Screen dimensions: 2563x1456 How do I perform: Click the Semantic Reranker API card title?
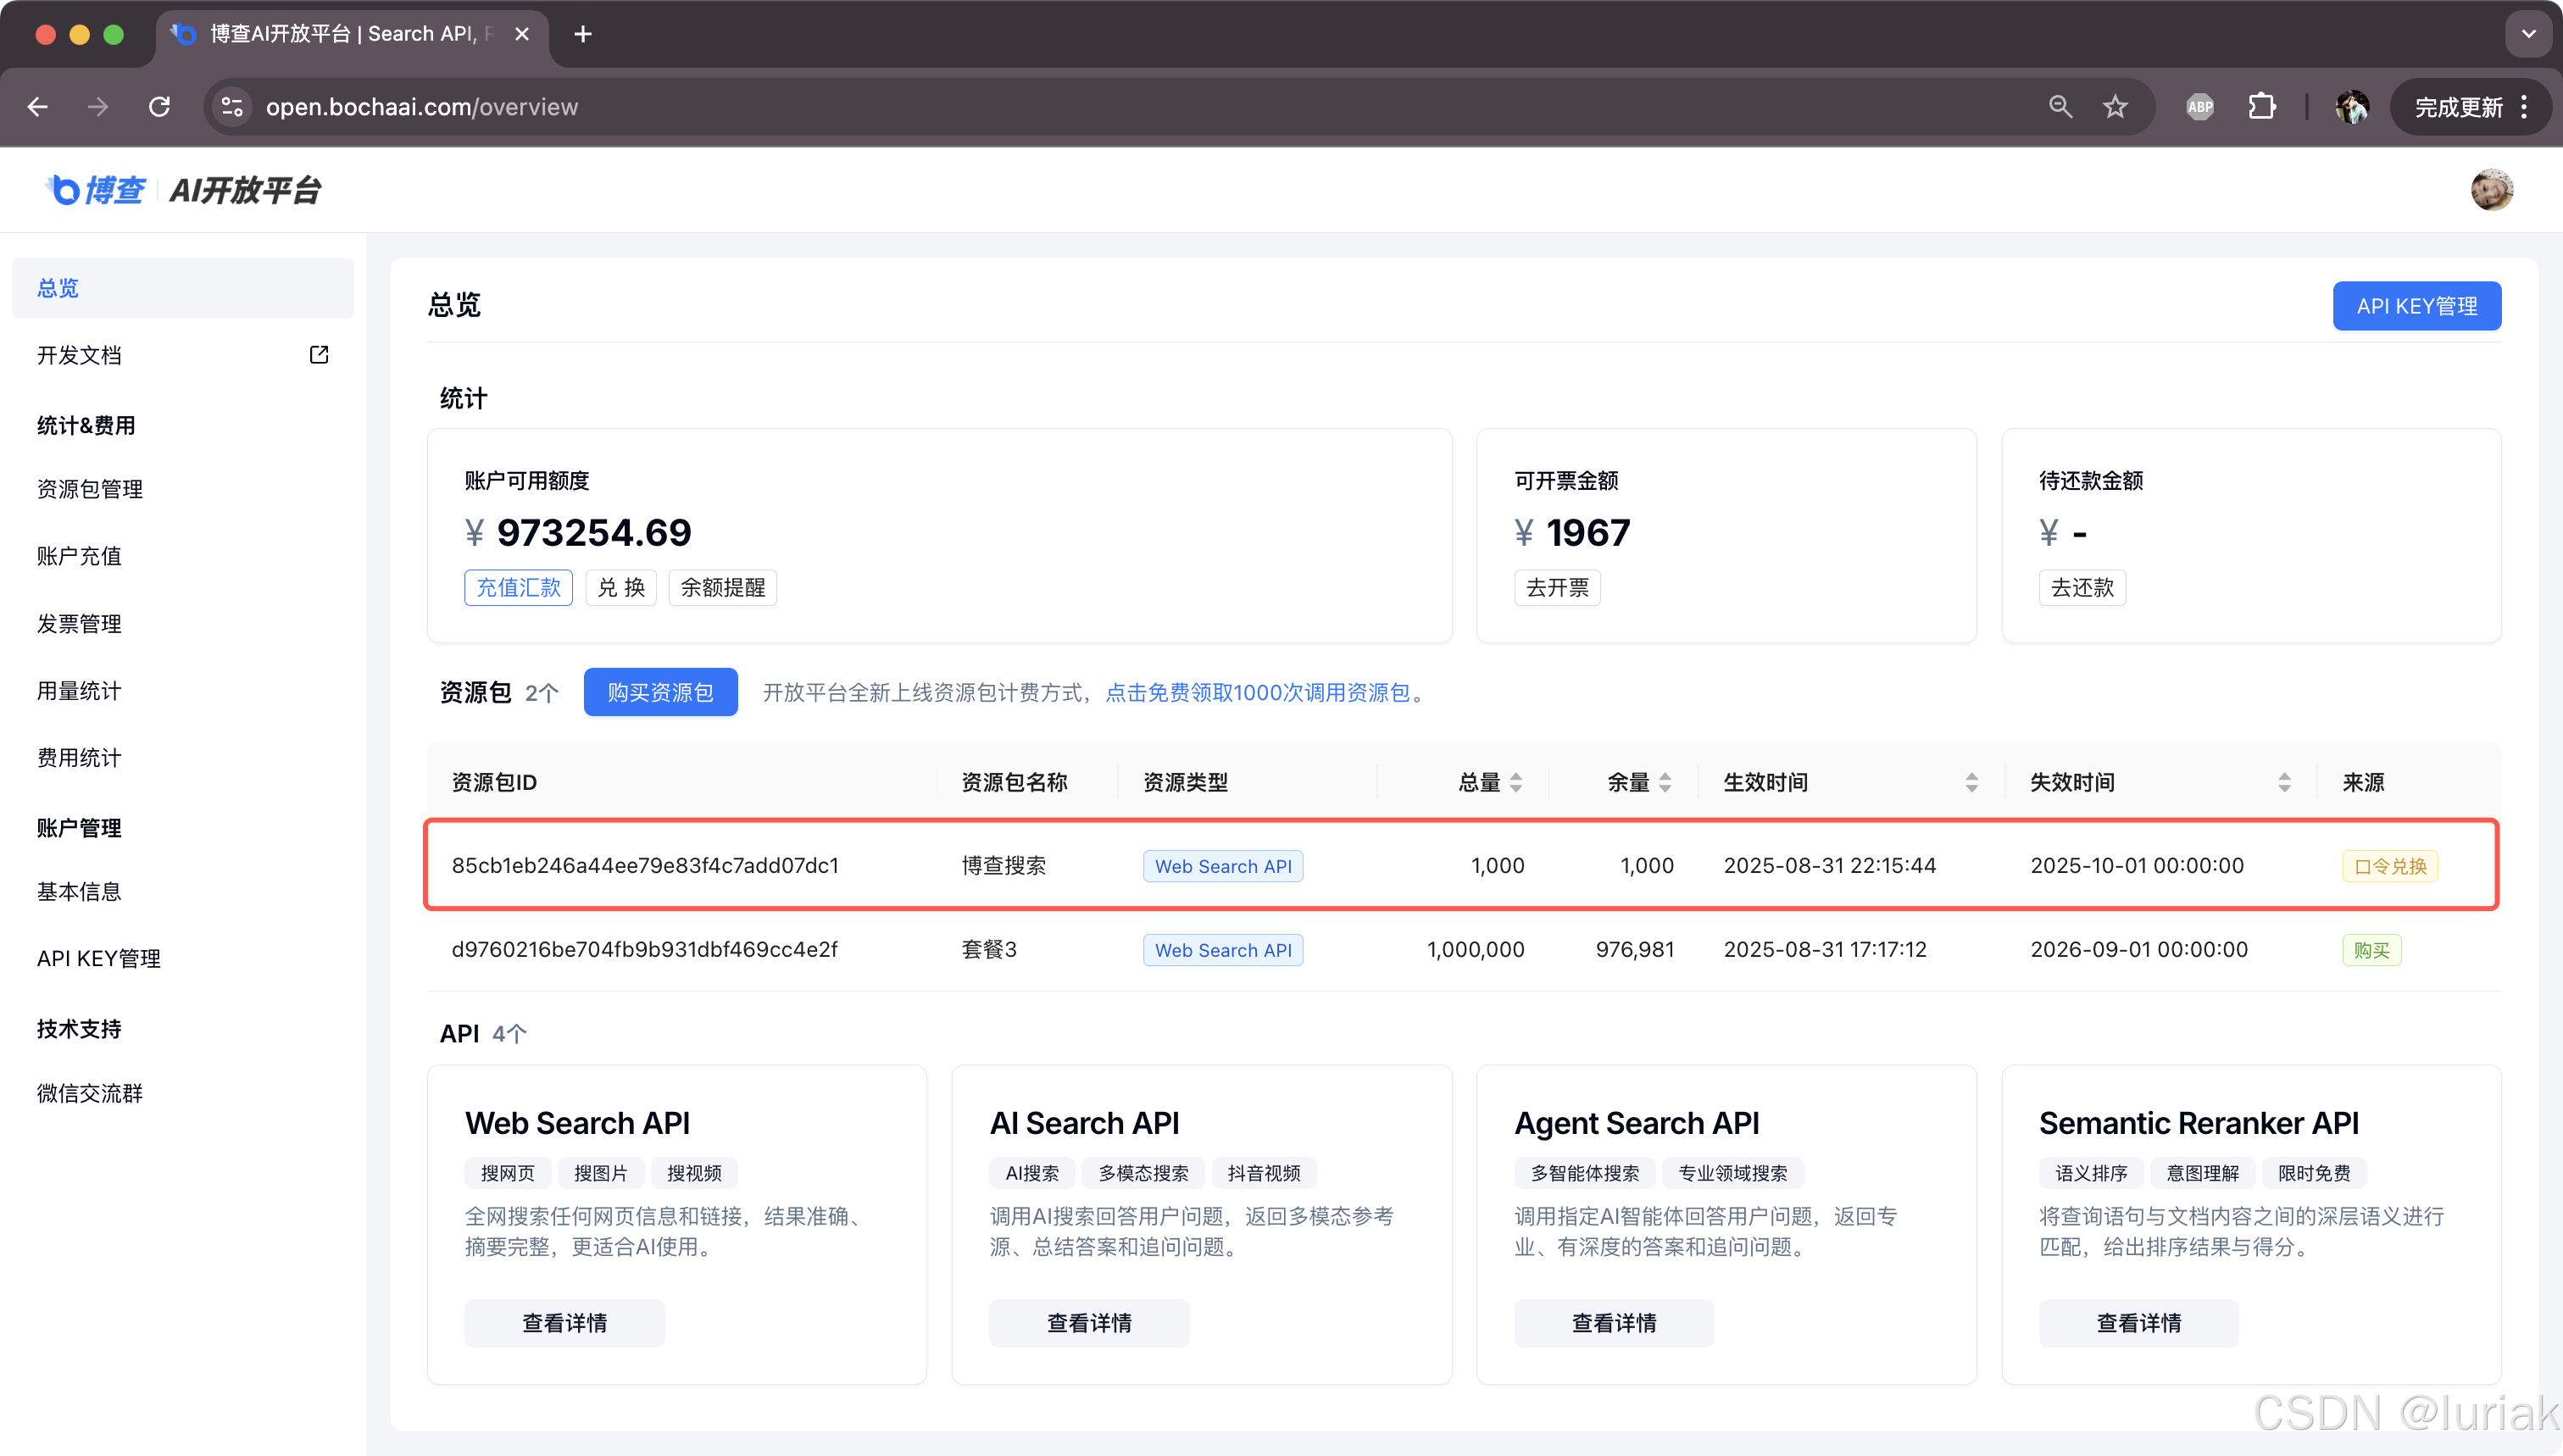[x=2198, y=1124]
